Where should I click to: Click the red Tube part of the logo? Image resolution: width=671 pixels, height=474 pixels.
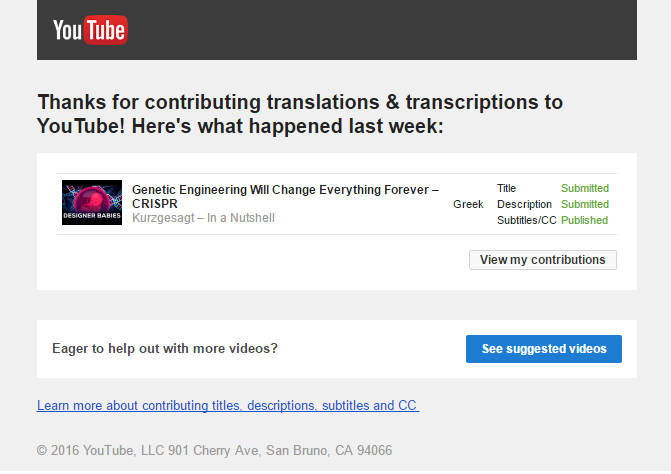106,30
